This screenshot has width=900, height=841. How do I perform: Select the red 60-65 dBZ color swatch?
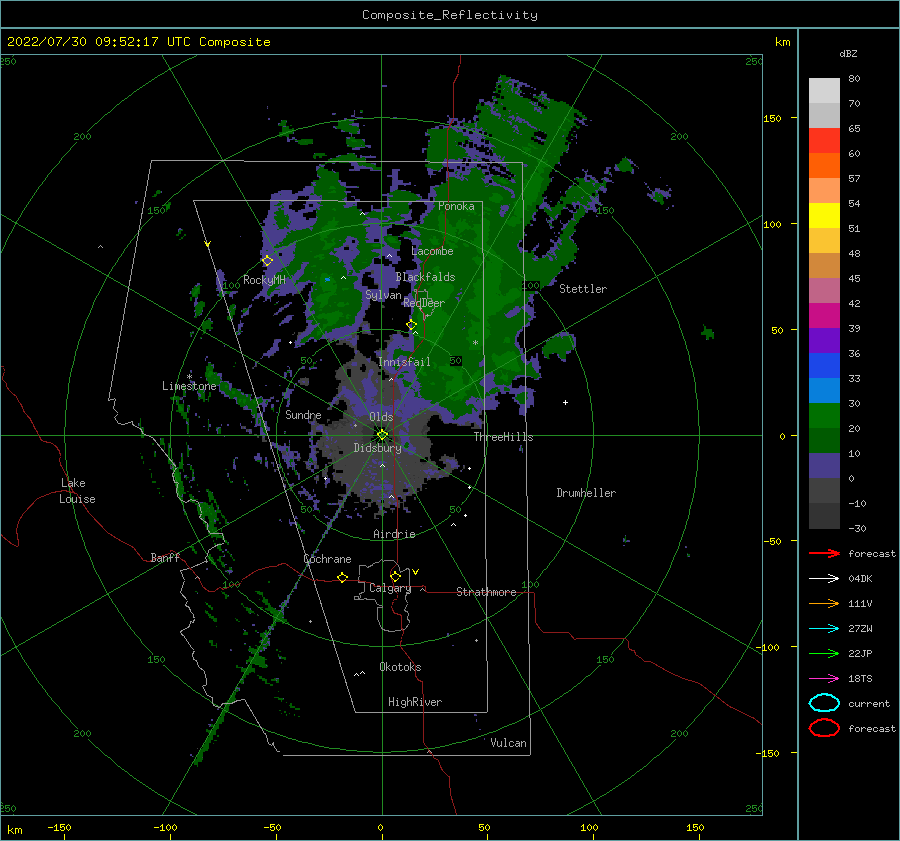click(x=824, y=141)
